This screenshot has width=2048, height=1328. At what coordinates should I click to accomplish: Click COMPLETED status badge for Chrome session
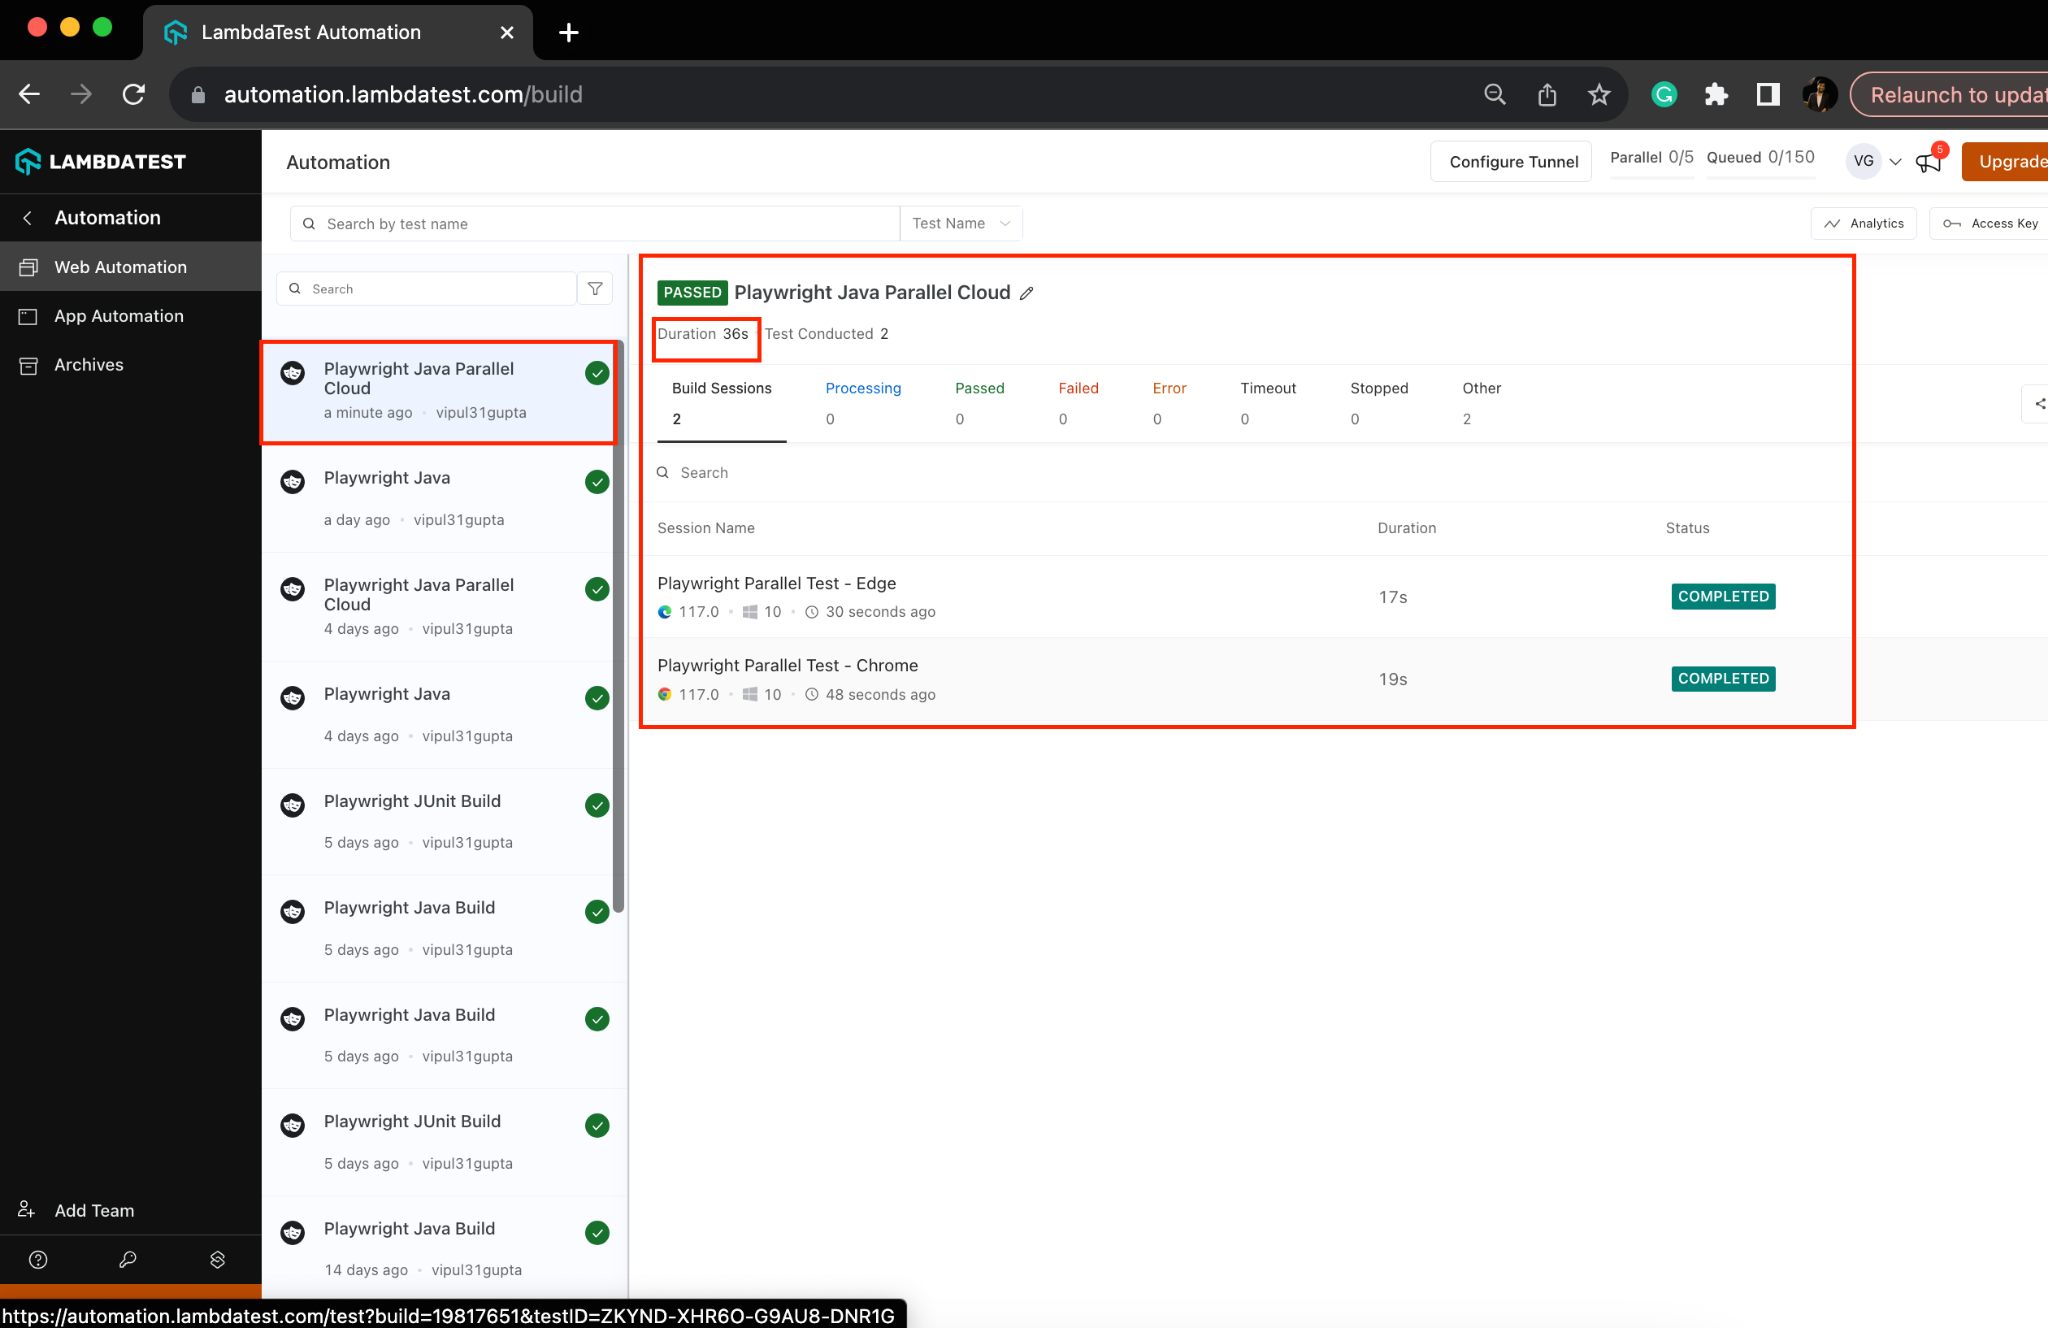click(x=1723, y=679)
